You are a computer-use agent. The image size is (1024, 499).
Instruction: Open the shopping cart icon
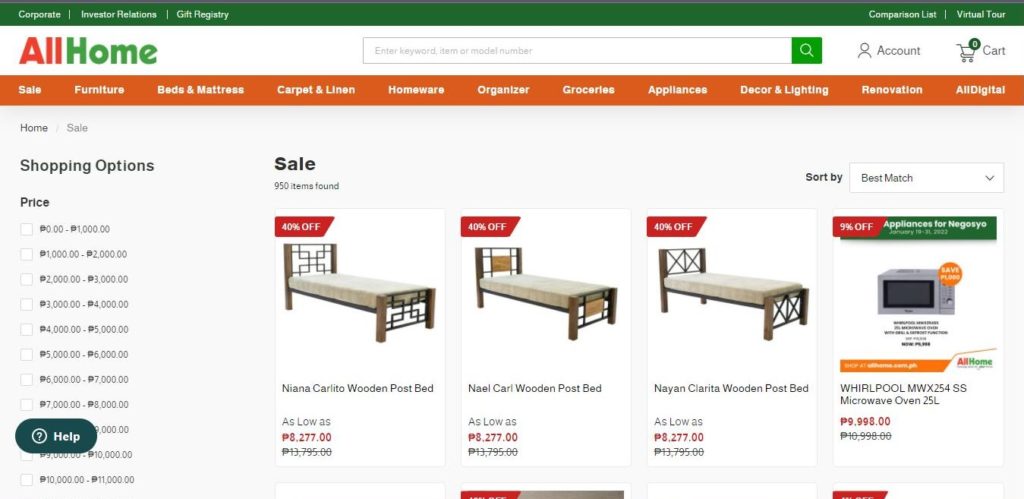(x=967, y=51)
